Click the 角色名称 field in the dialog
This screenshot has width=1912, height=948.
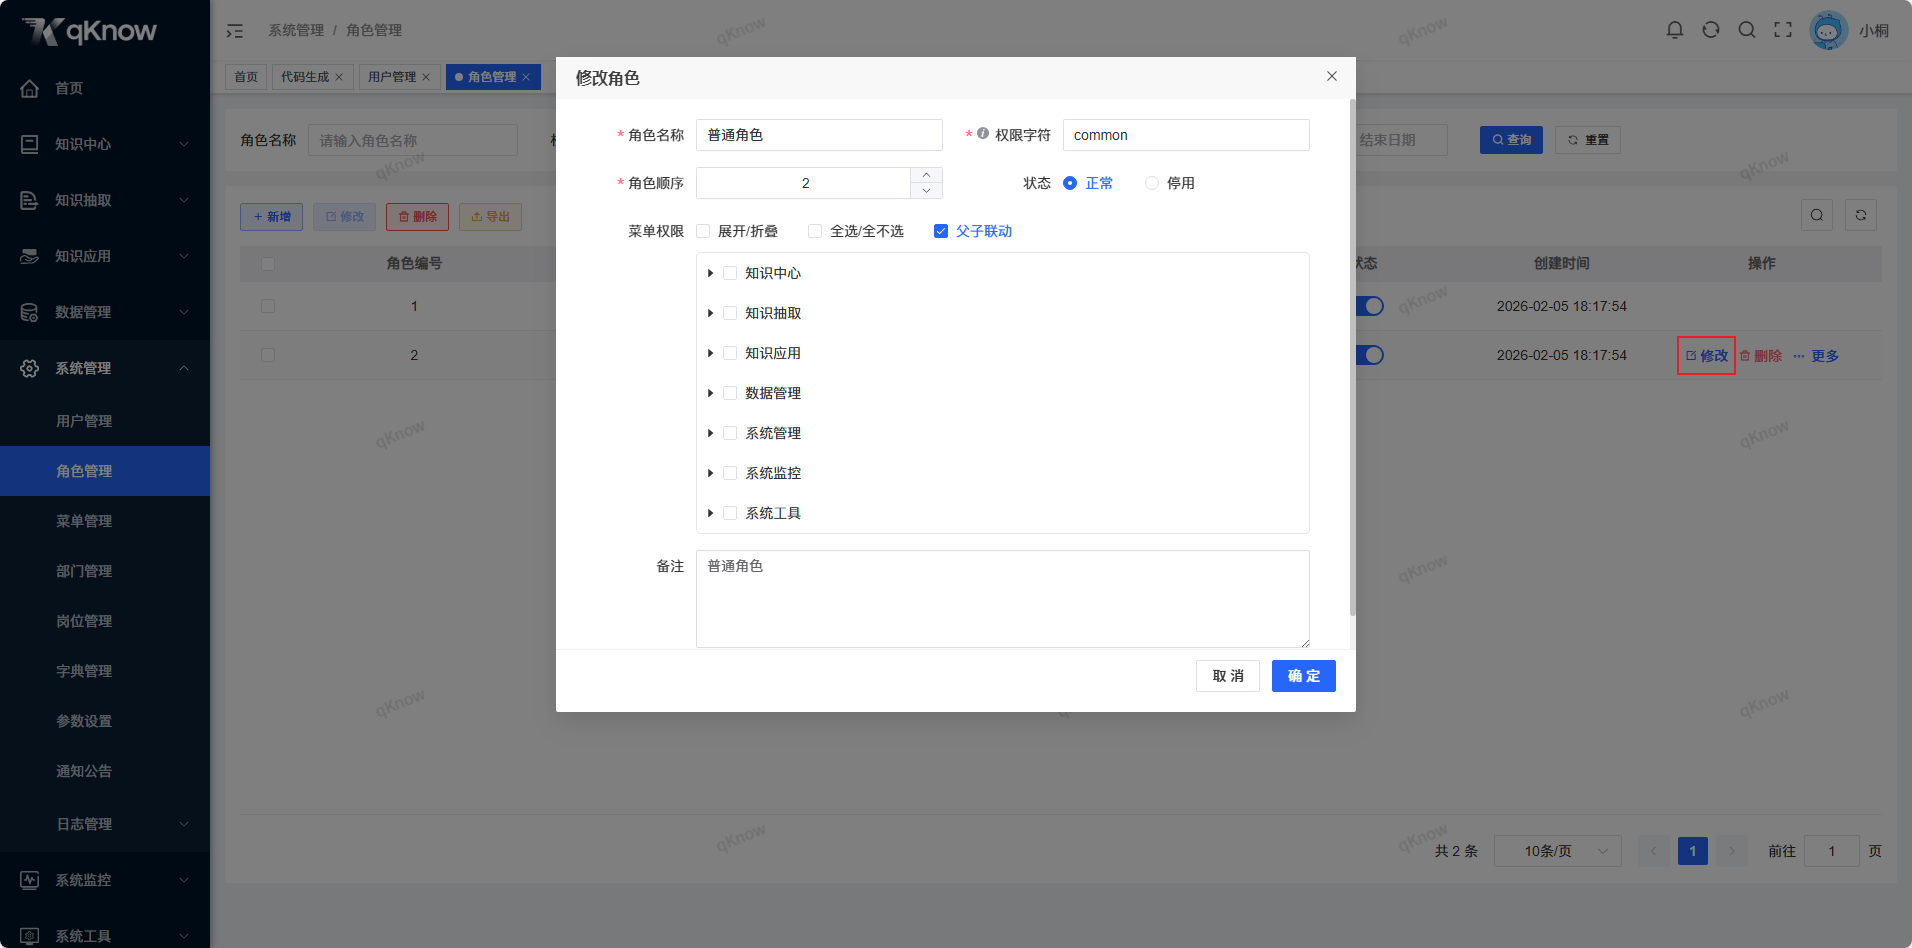(x=819, y=135)
